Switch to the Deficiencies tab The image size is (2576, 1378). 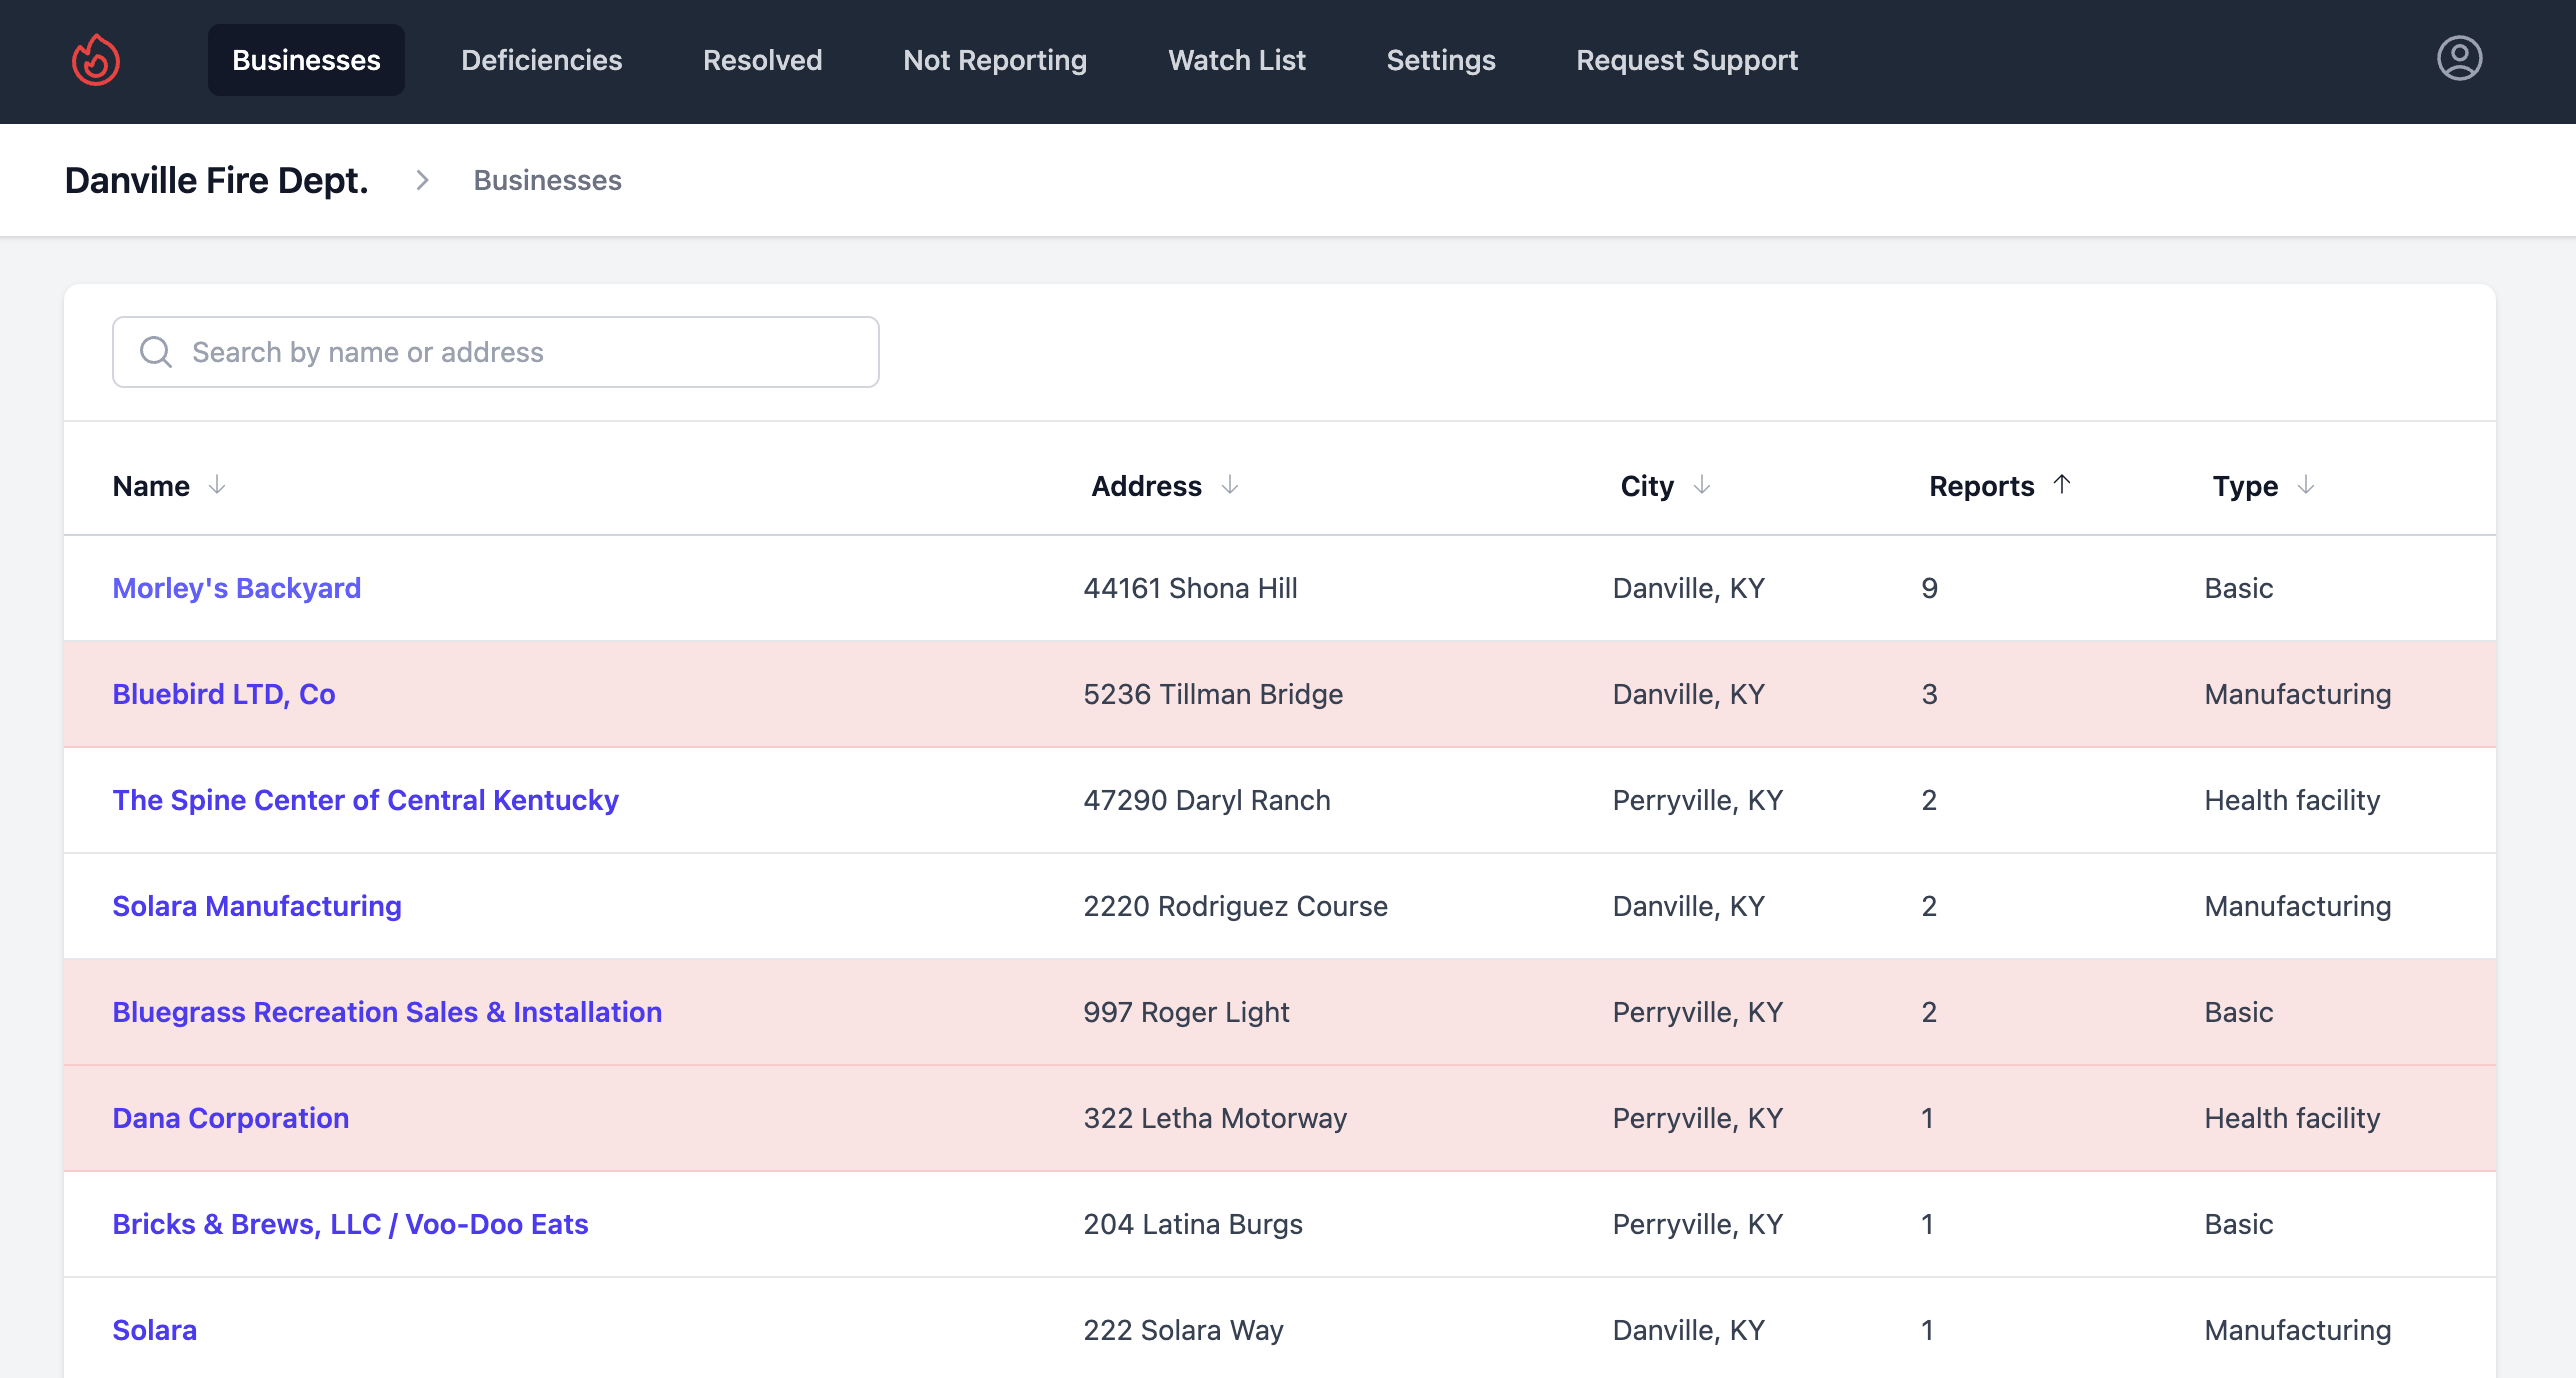point(541,60)
